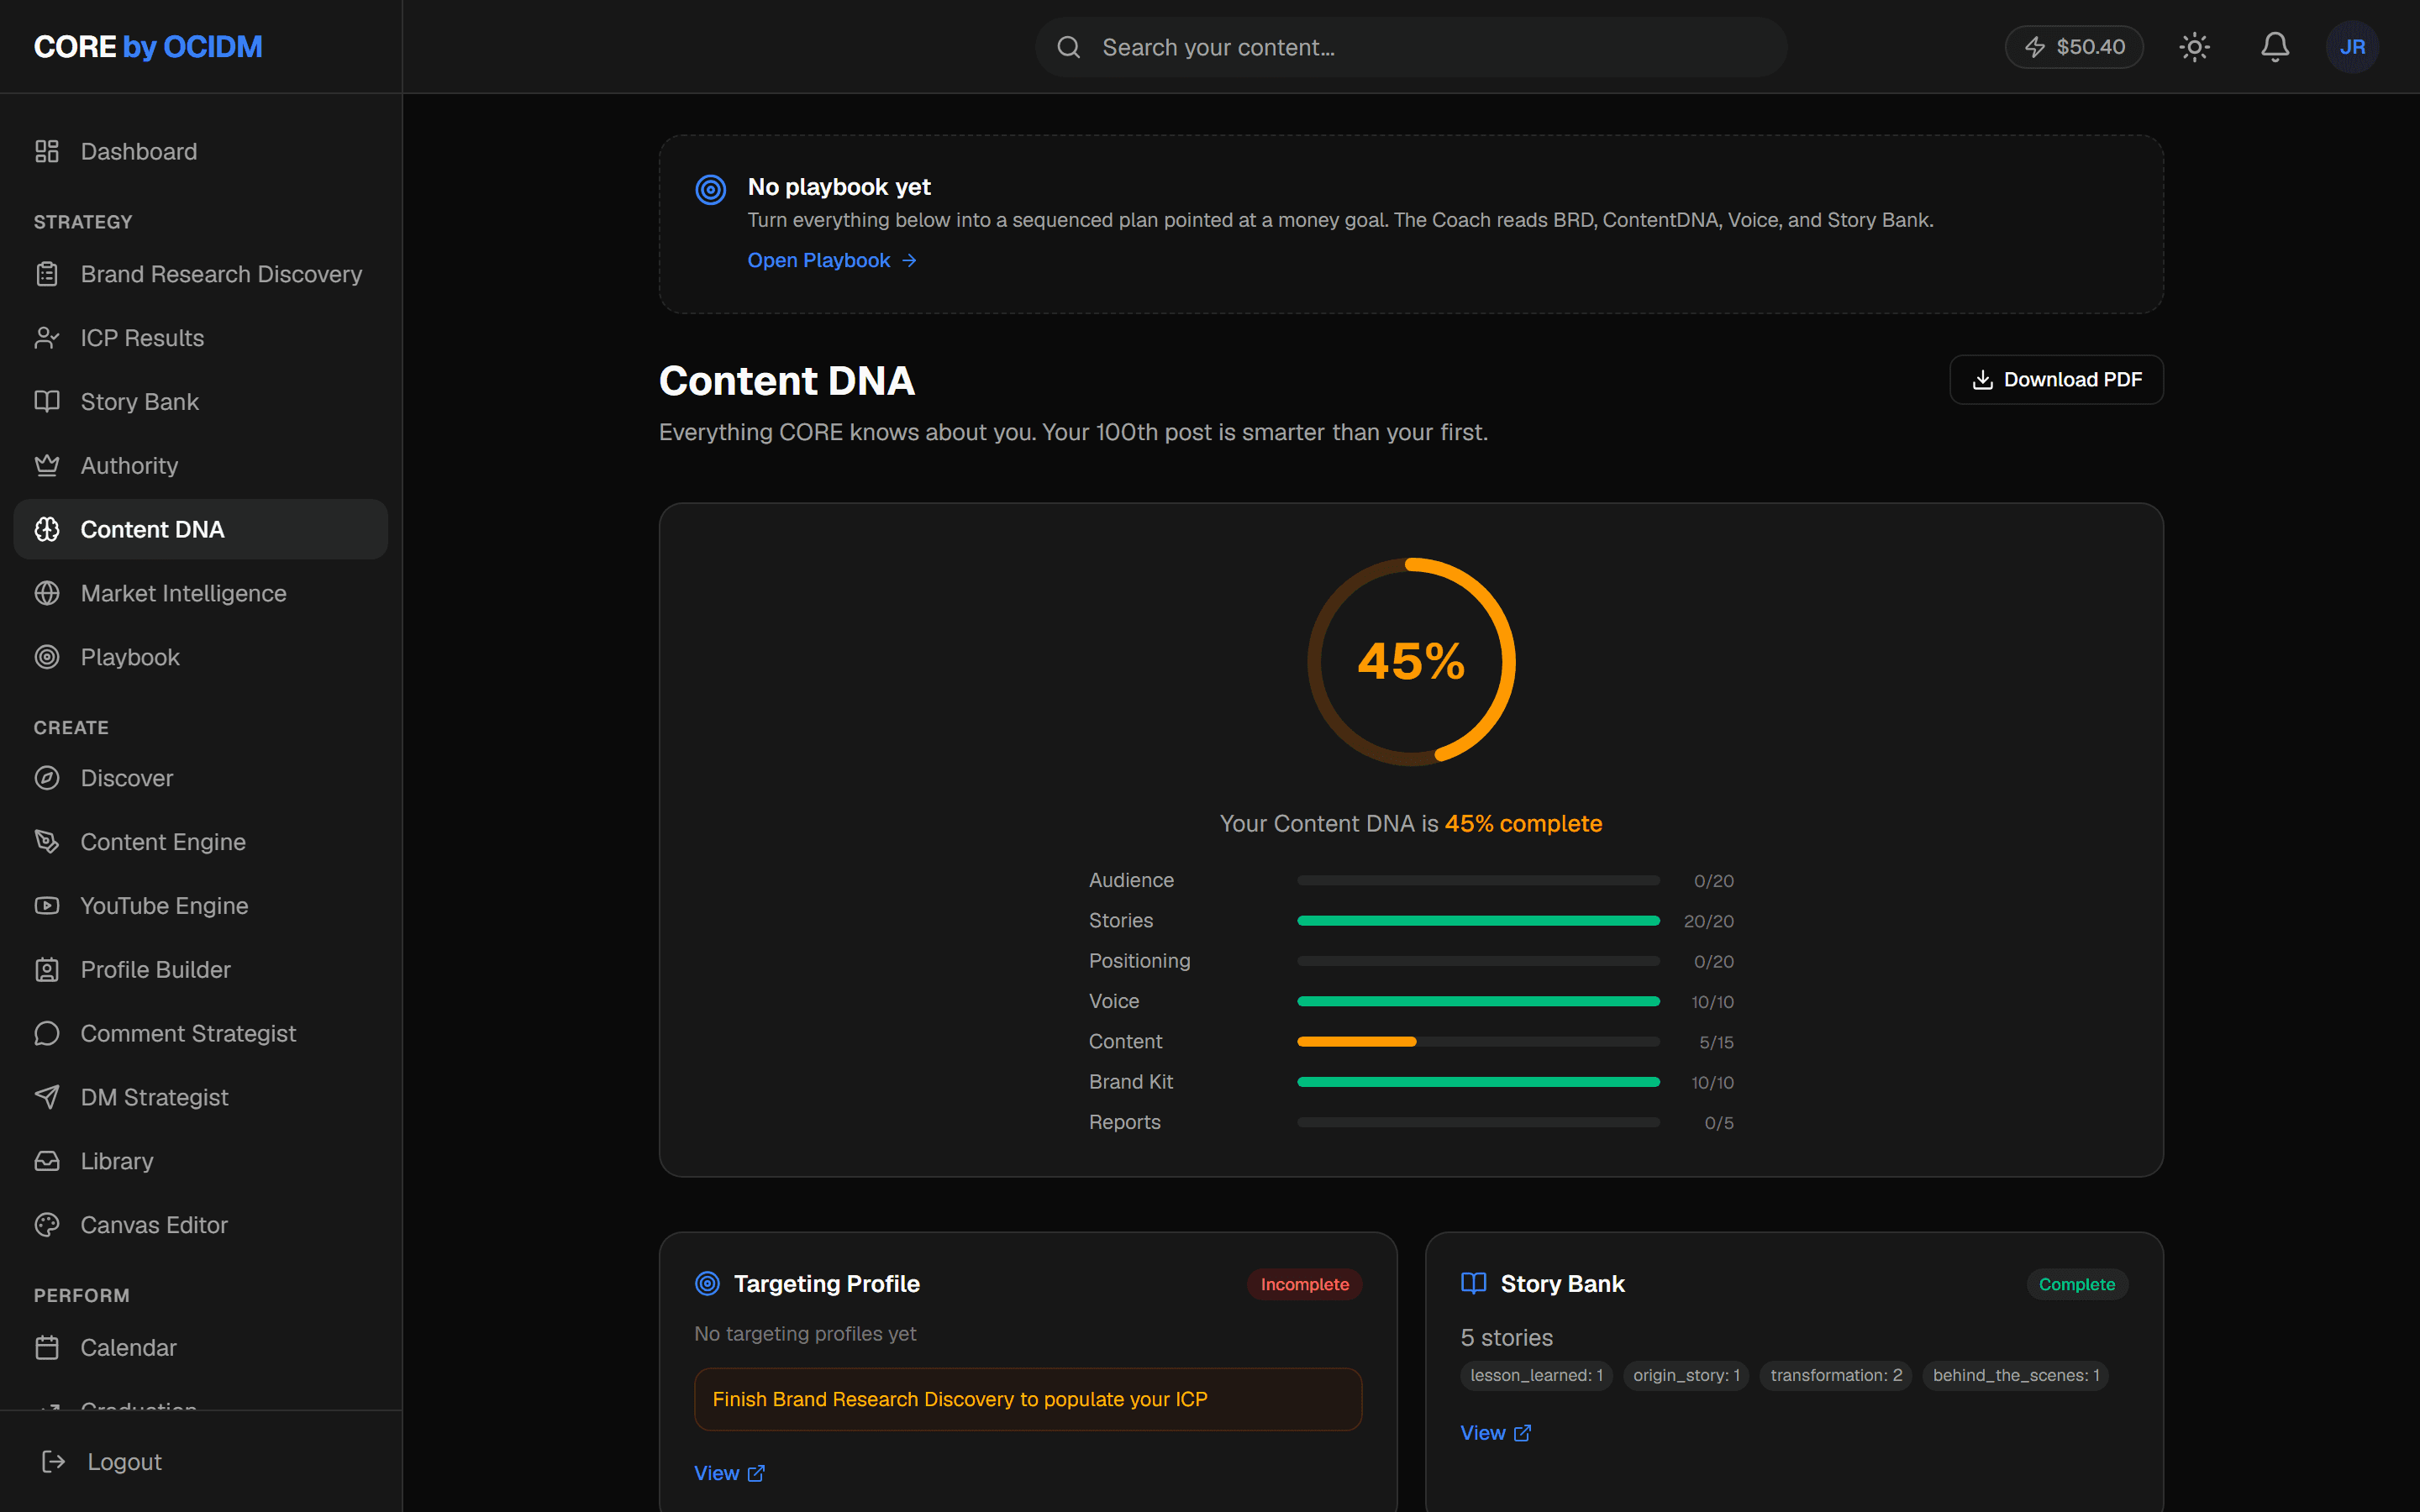Open notifications bell icon
Image resolution: width=2420 pixels, height=1512 pixels.
click(x=2275, y=47)
